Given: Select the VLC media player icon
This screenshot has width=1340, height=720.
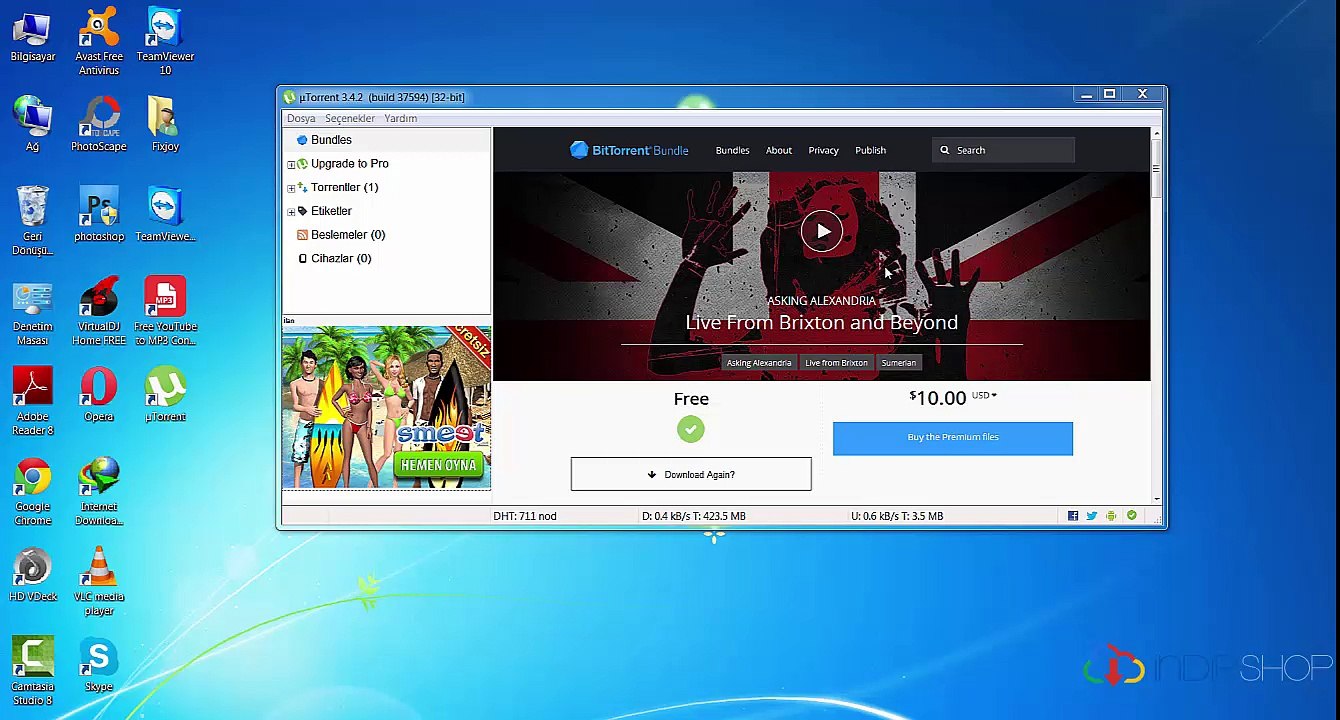Looking at the screenshot, I should (x=99, y=581).
